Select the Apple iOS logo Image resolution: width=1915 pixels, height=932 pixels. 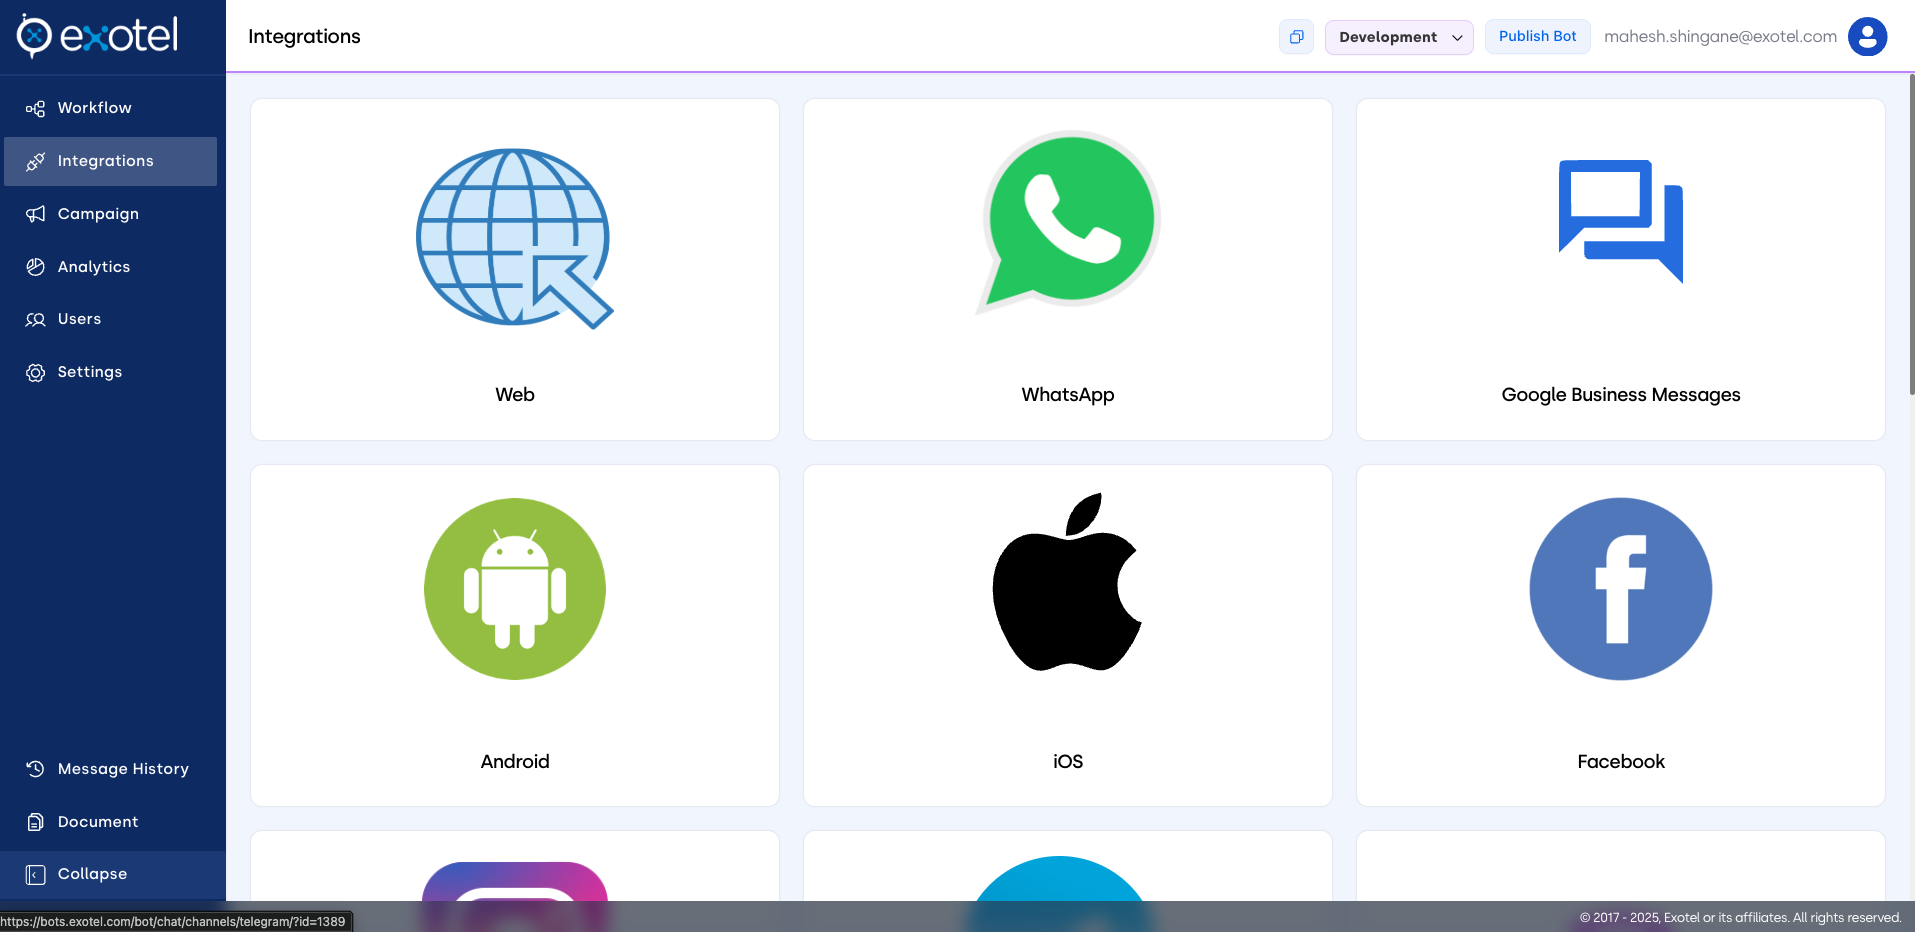(x=1067, y=582)
